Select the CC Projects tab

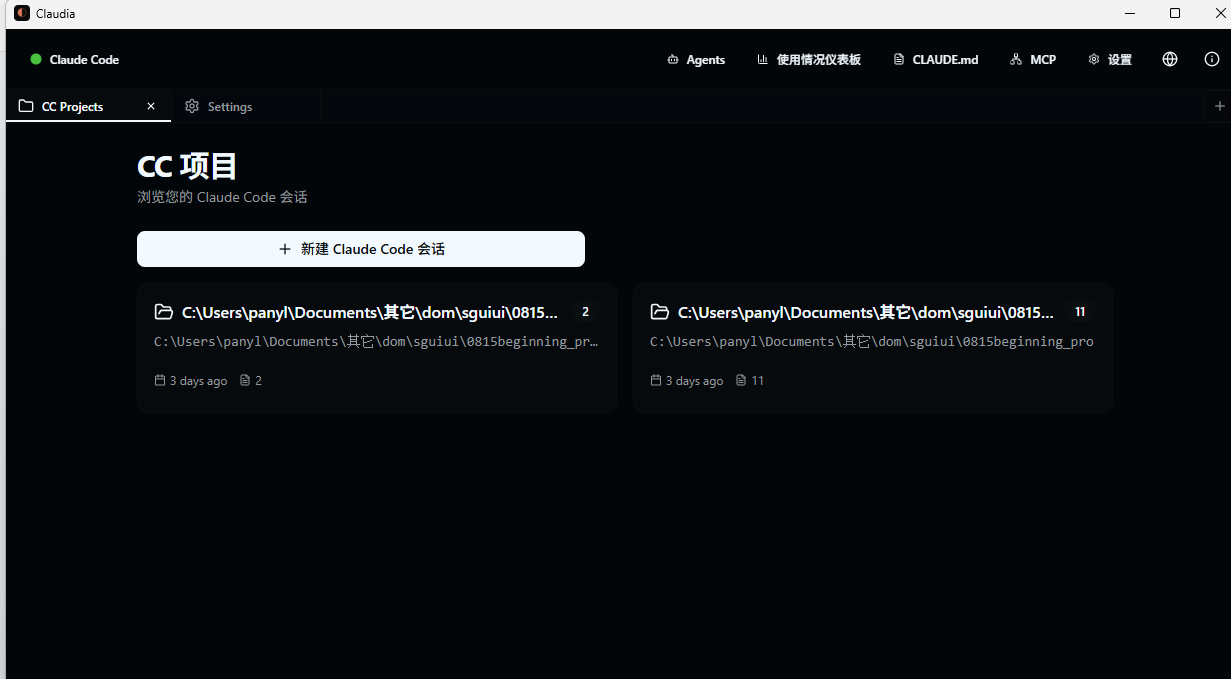tap(72, 107)
